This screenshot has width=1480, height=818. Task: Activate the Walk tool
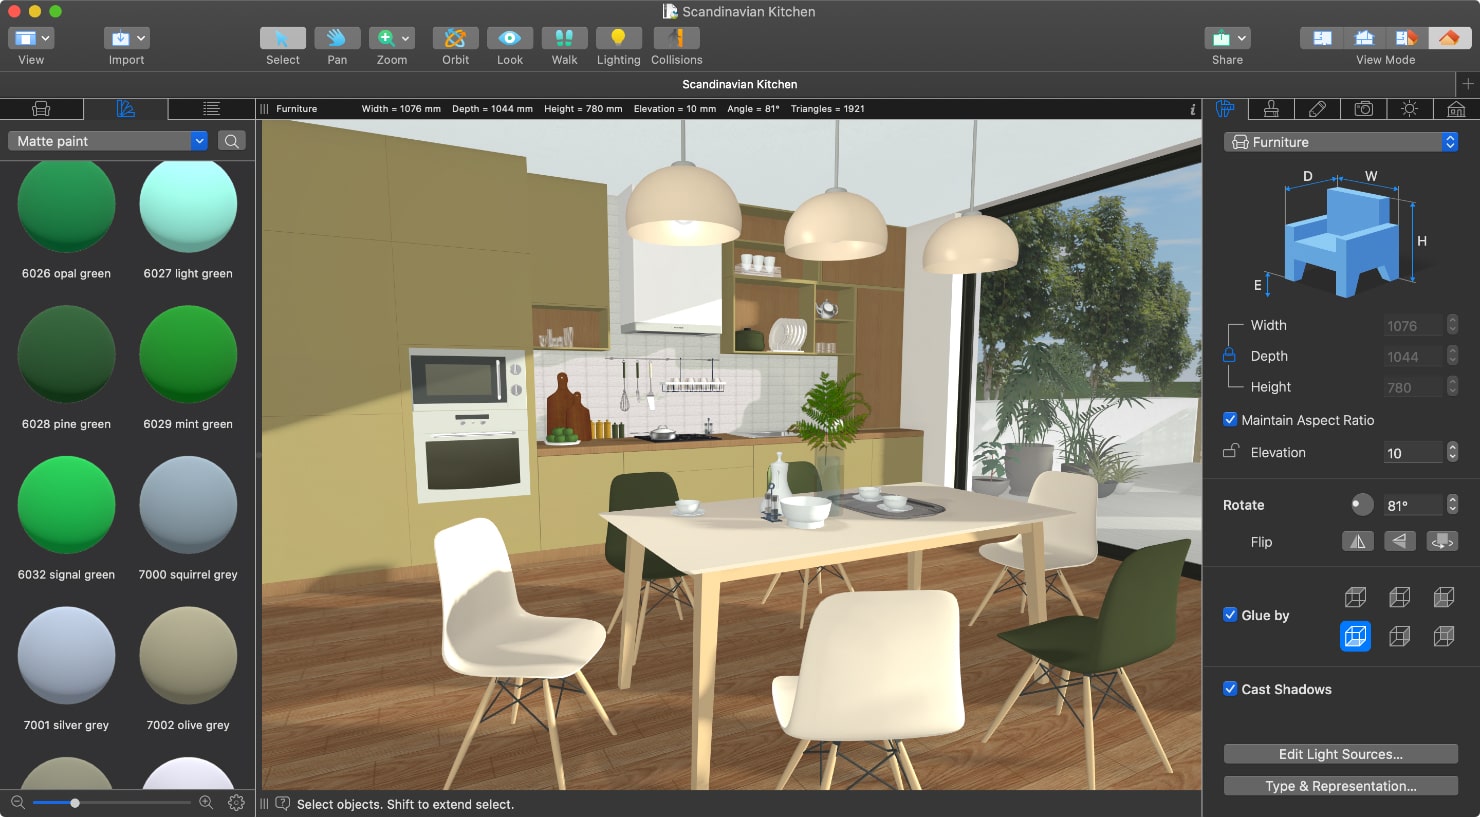[564, 38]
